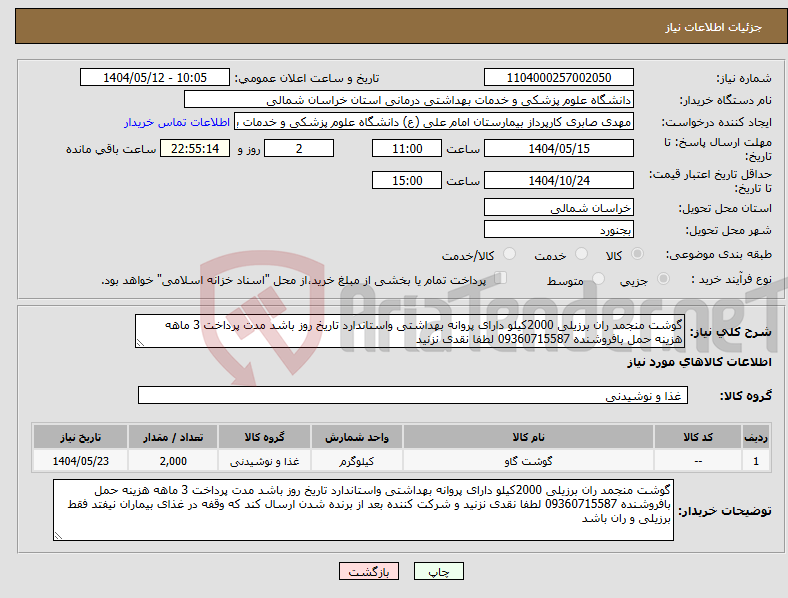Click the غذا و نوشیدنی cell in table row

tap(264, 461)
